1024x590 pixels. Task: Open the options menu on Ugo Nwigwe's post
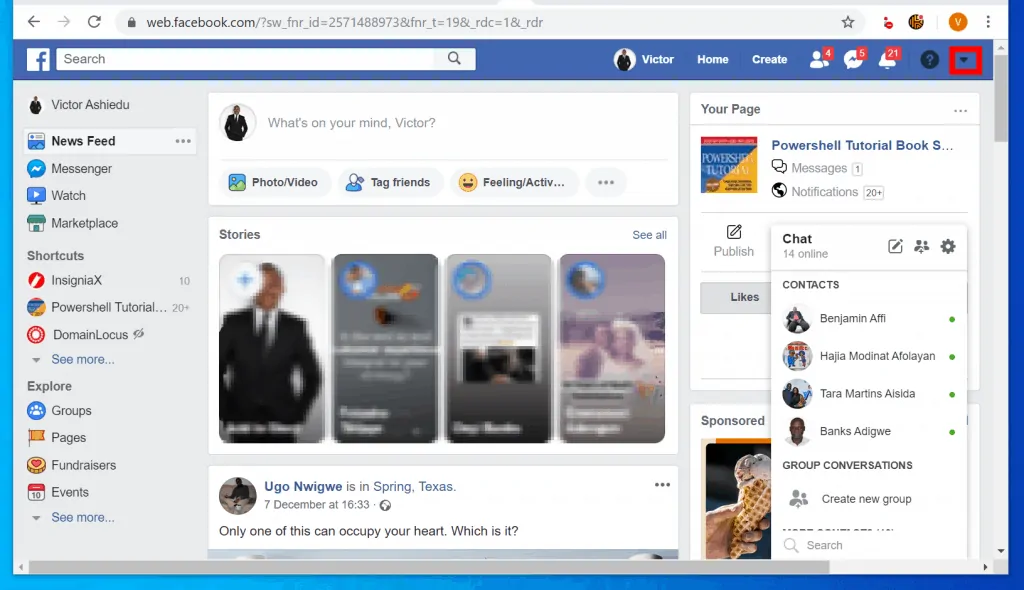[x=662, y=483]
